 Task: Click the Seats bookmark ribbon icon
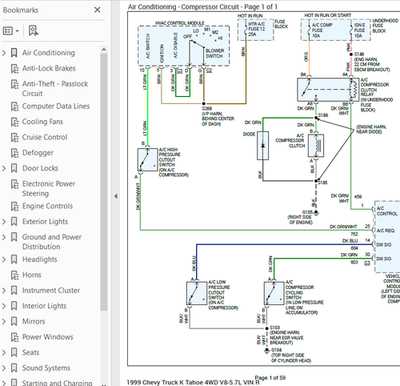point(14,353)
